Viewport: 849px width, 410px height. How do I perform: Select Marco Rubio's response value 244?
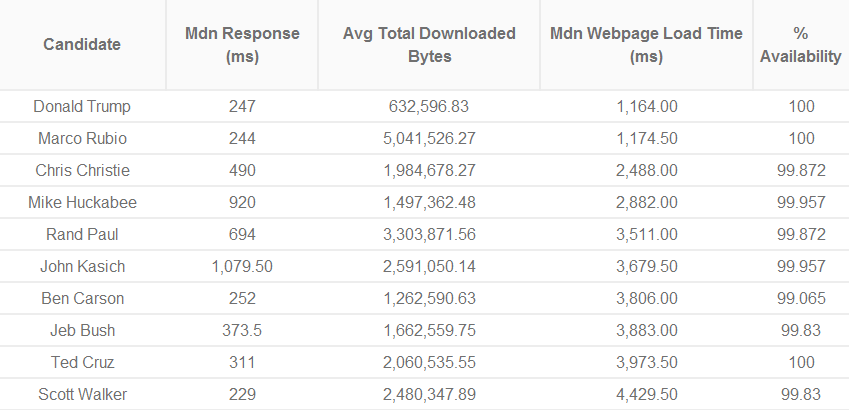(x=242, y=138)
